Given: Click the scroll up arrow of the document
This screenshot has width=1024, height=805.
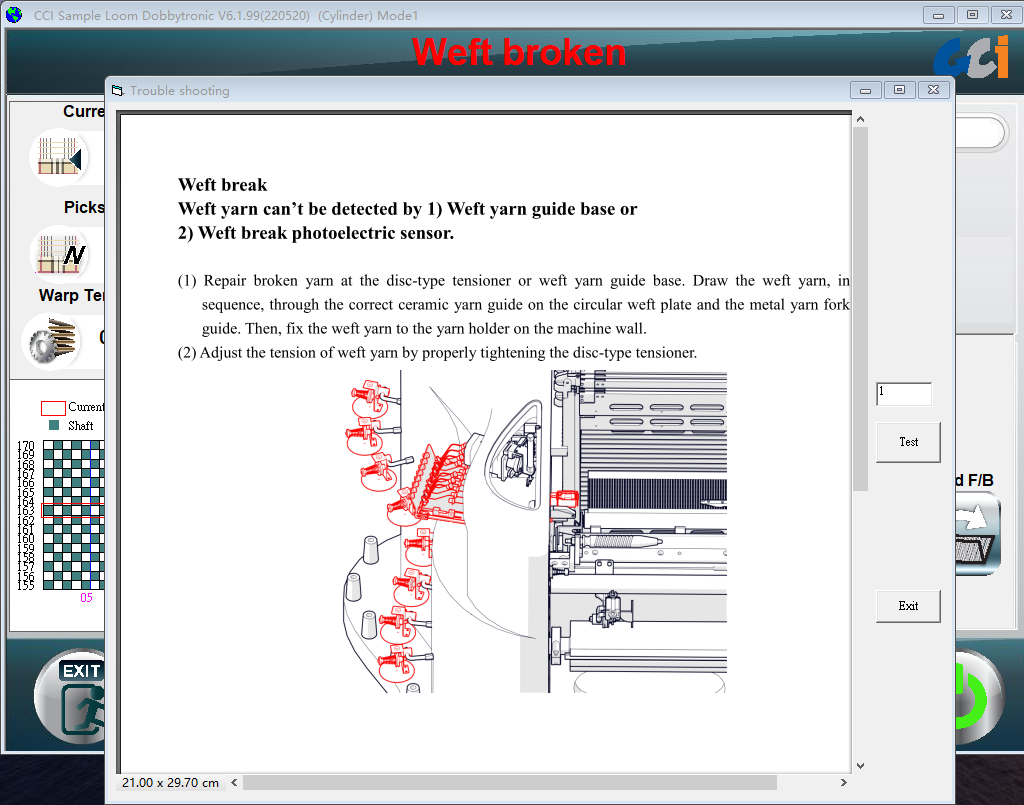Looking at the screenshot, I should pos(860,119).
